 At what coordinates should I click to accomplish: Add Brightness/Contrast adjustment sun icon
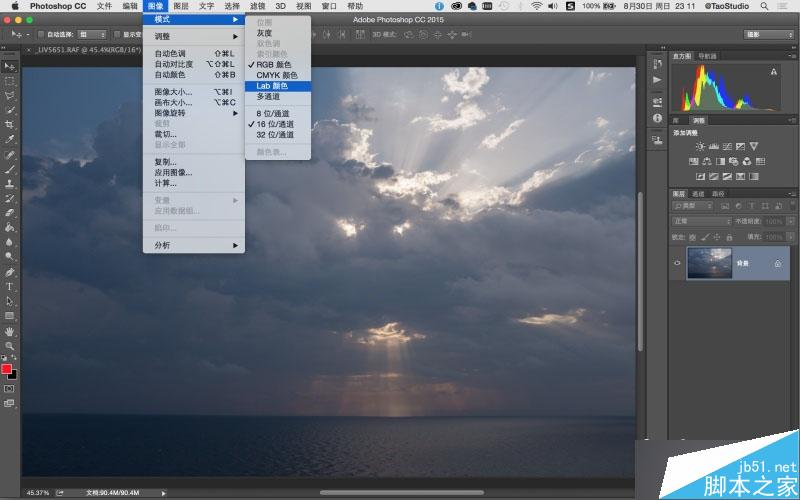coord(700,146)
